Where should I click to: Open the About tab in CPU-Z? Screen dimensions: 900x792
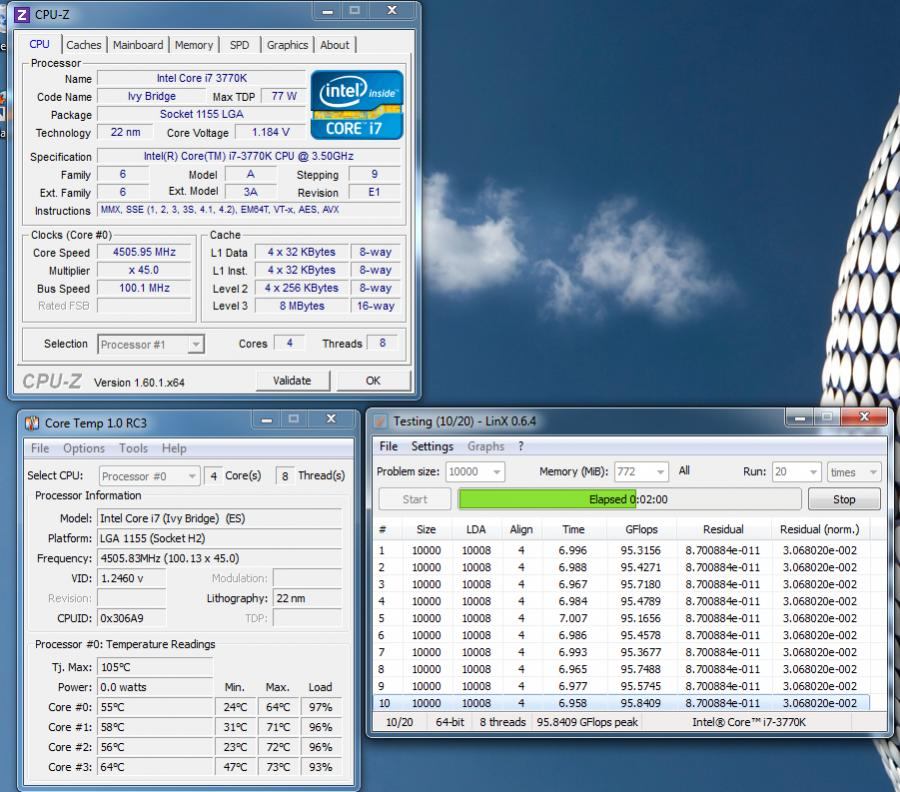click(334, 45)
